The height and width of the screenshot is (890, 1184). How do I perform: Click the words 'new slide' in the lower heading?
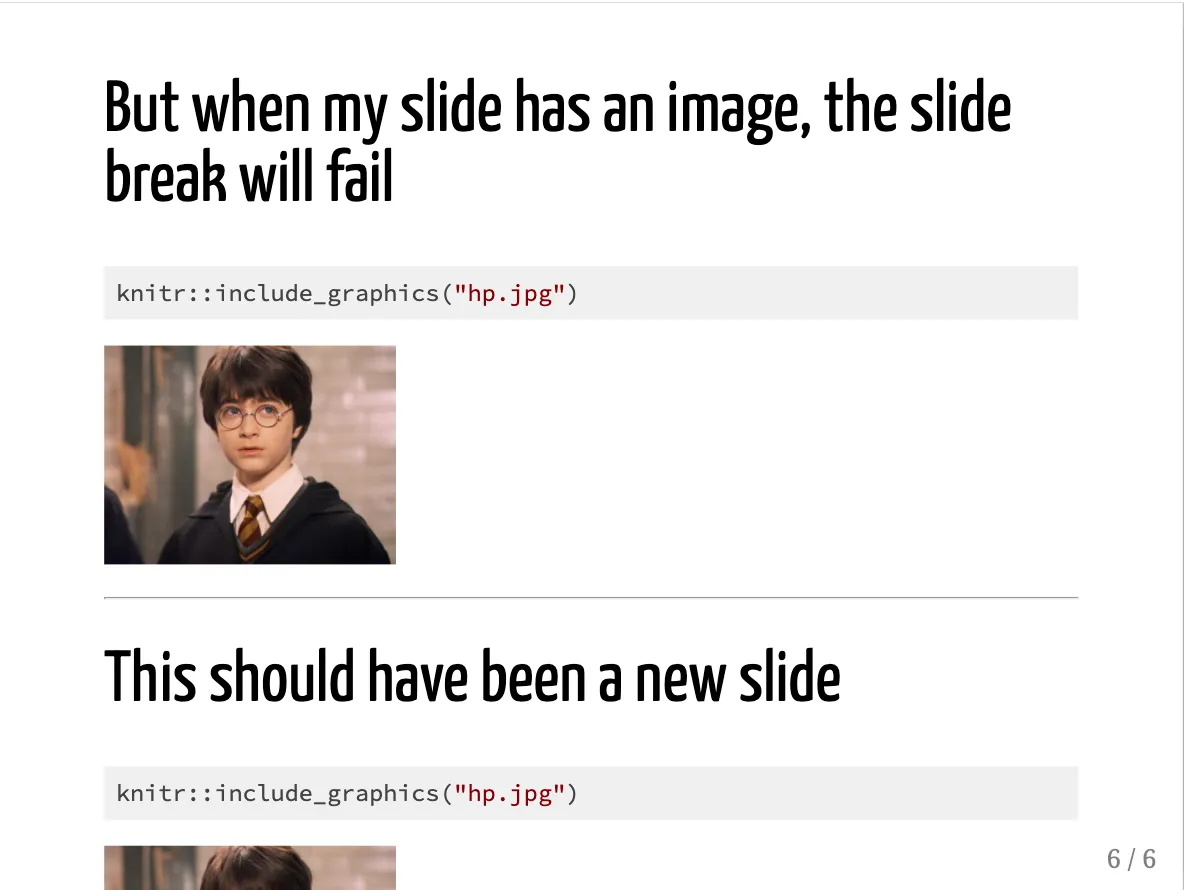coord(738,676)
